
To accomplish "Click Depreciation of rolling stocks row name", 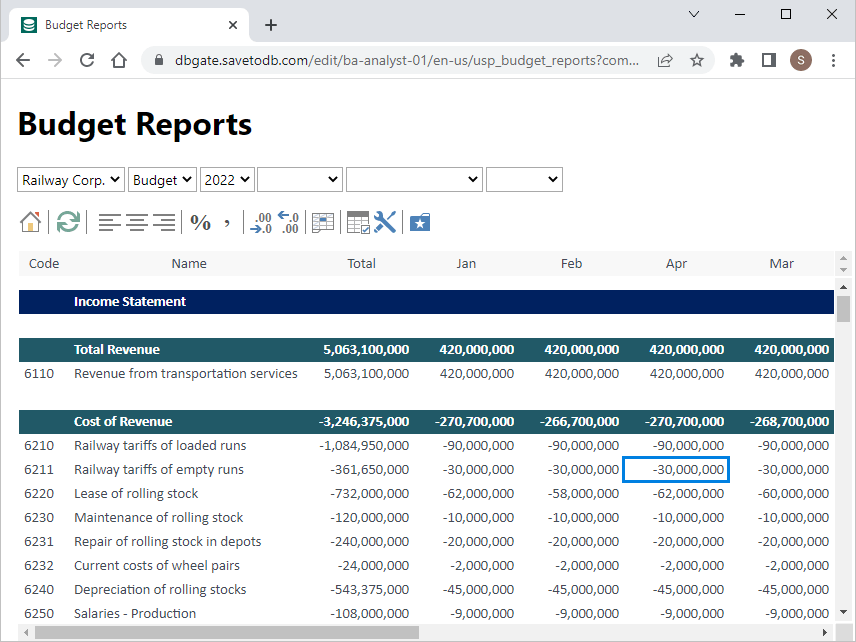I will 160,590.
